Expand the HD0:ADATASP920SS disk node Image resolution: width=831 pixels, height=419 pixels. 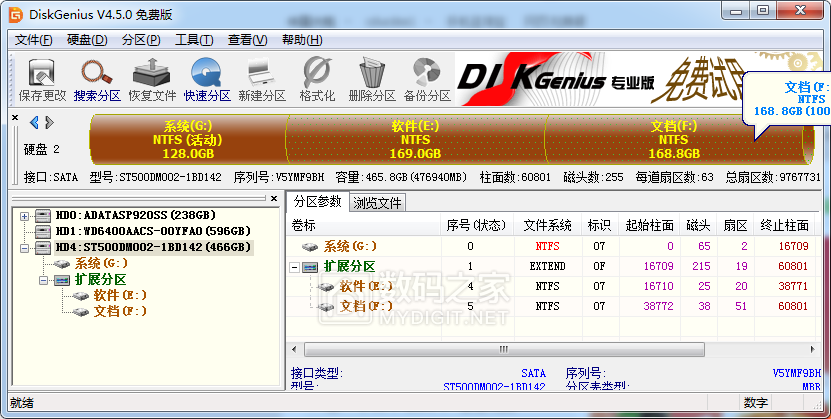point(23,215)
